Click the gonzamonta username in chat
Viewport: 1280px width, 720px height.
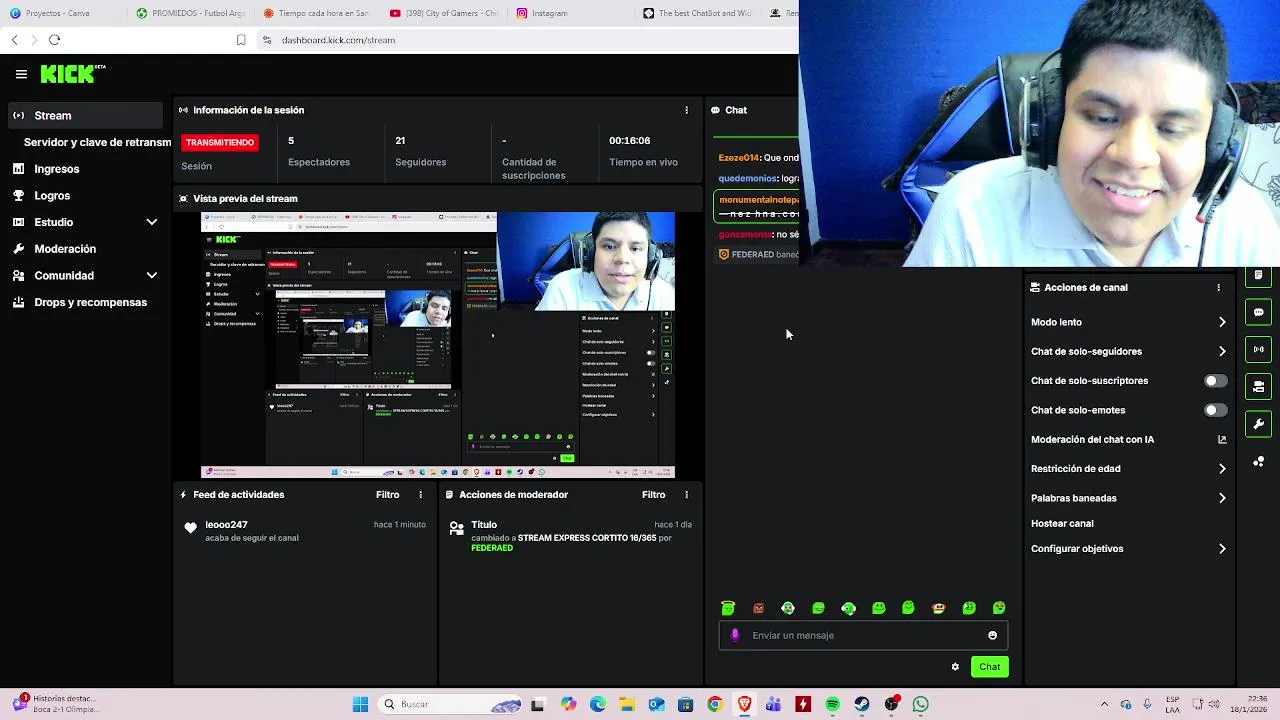coord(745,234)
